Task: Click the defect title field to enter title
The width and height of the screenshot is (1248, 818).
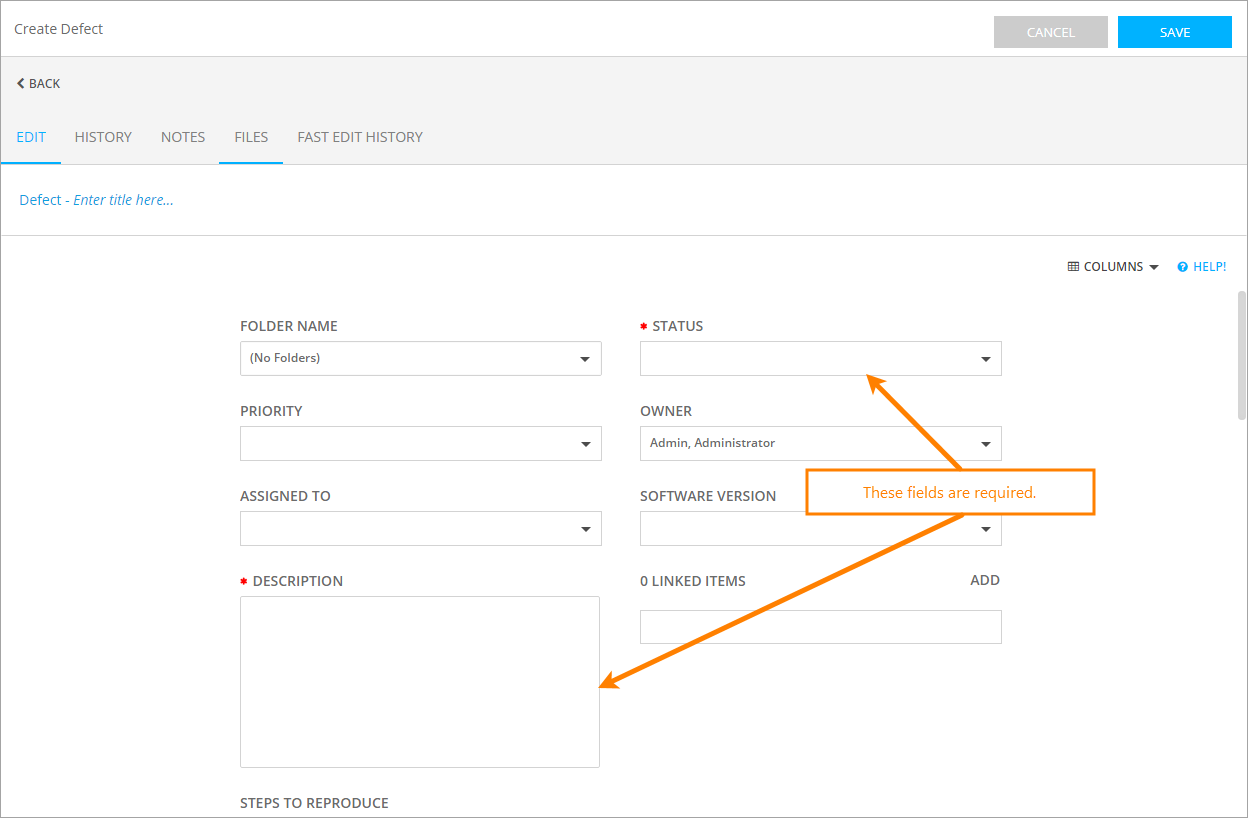Action: (123, 200)
